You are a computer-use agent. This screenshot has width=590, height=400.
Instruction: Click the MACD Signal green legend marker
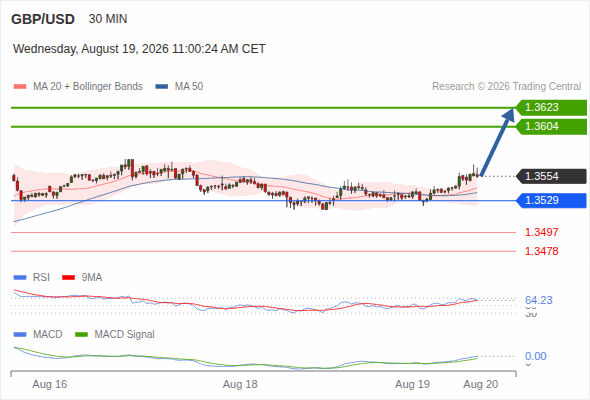[x=81, y=335]
